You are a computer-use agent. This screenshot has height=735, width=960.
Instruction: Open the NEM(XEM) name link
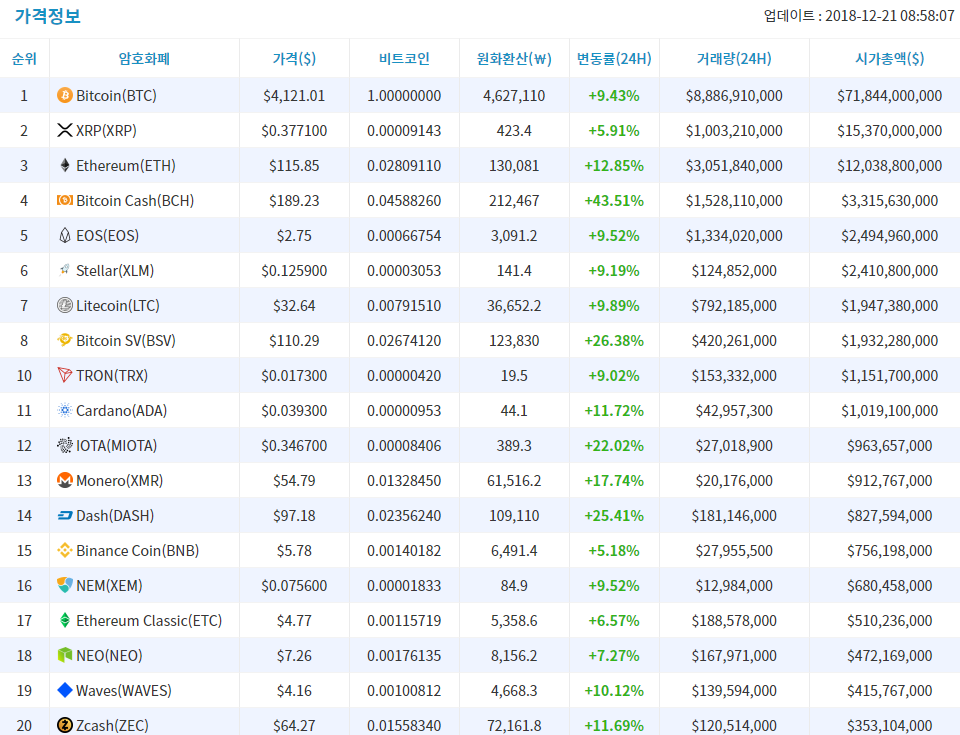point(109,586)
